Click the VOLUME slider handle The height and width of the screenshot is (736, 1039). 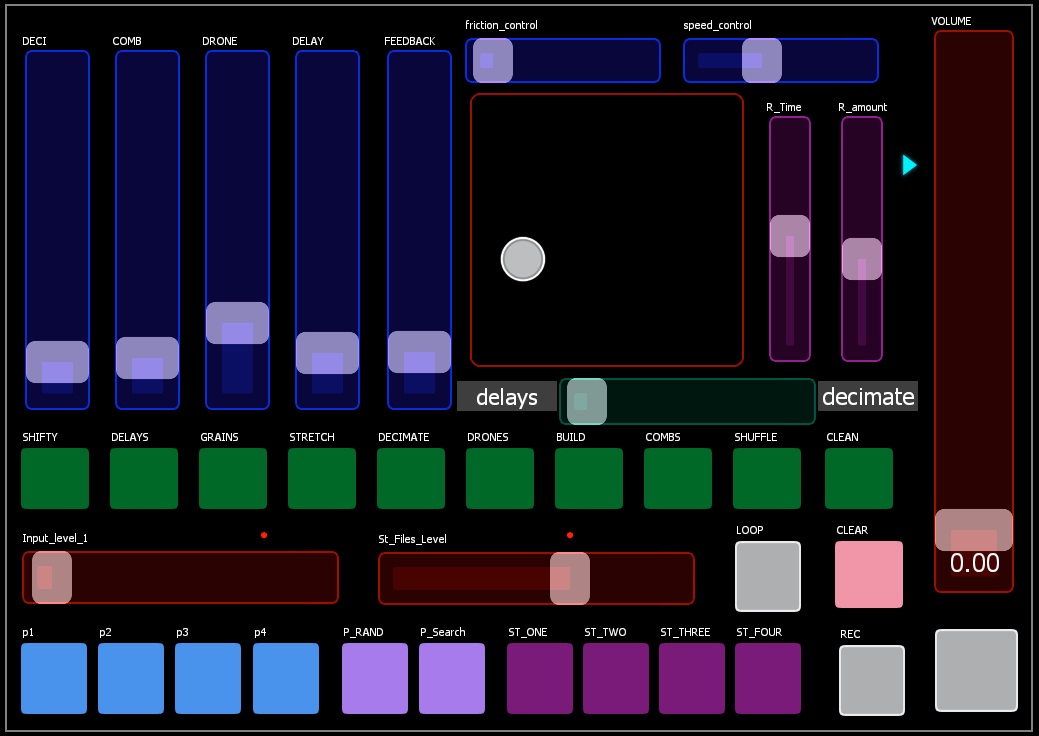click(974, 530)
